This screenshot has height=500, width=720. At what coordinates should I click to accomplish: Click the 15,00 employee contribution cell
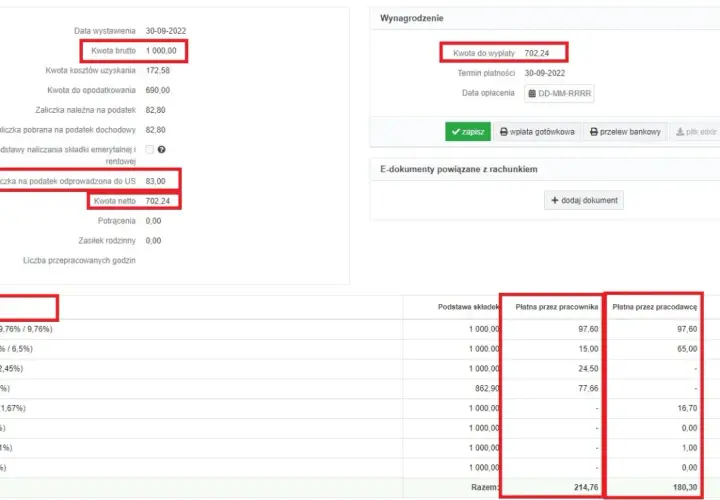(588, 349)
